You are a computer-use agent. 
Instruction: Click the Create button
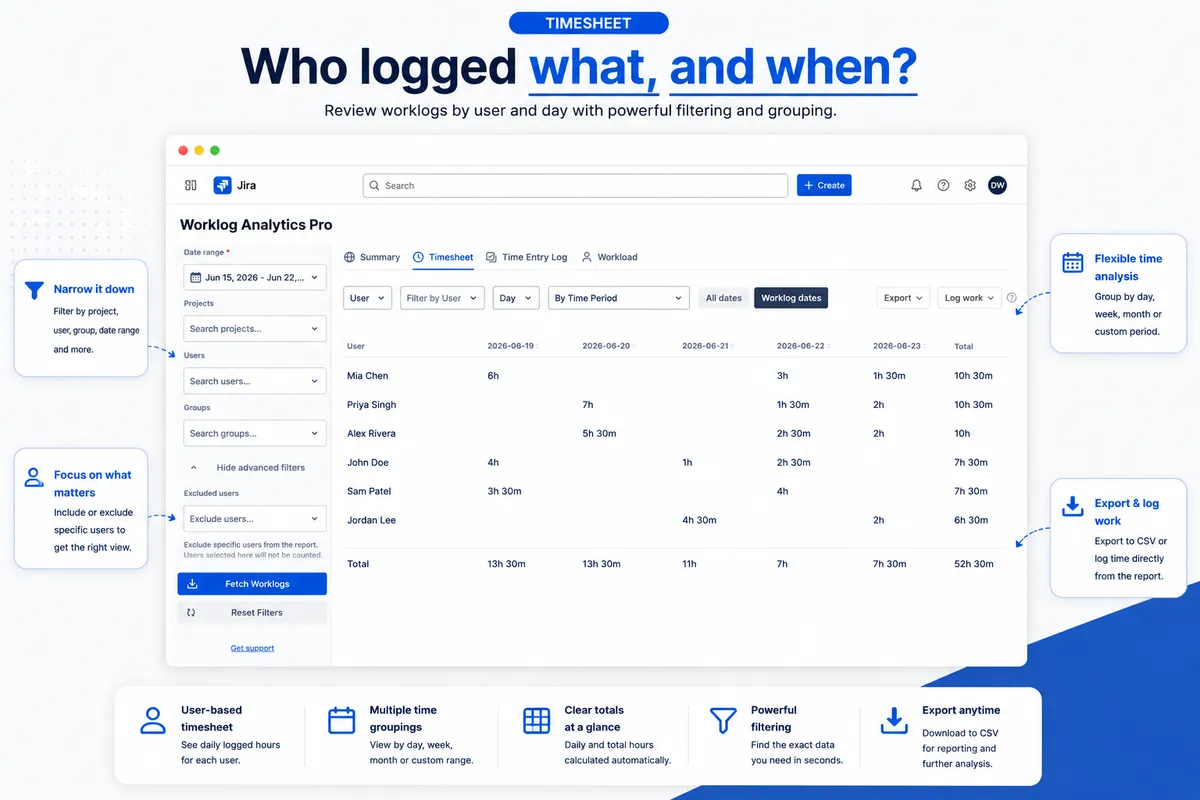tap(824, 185)
